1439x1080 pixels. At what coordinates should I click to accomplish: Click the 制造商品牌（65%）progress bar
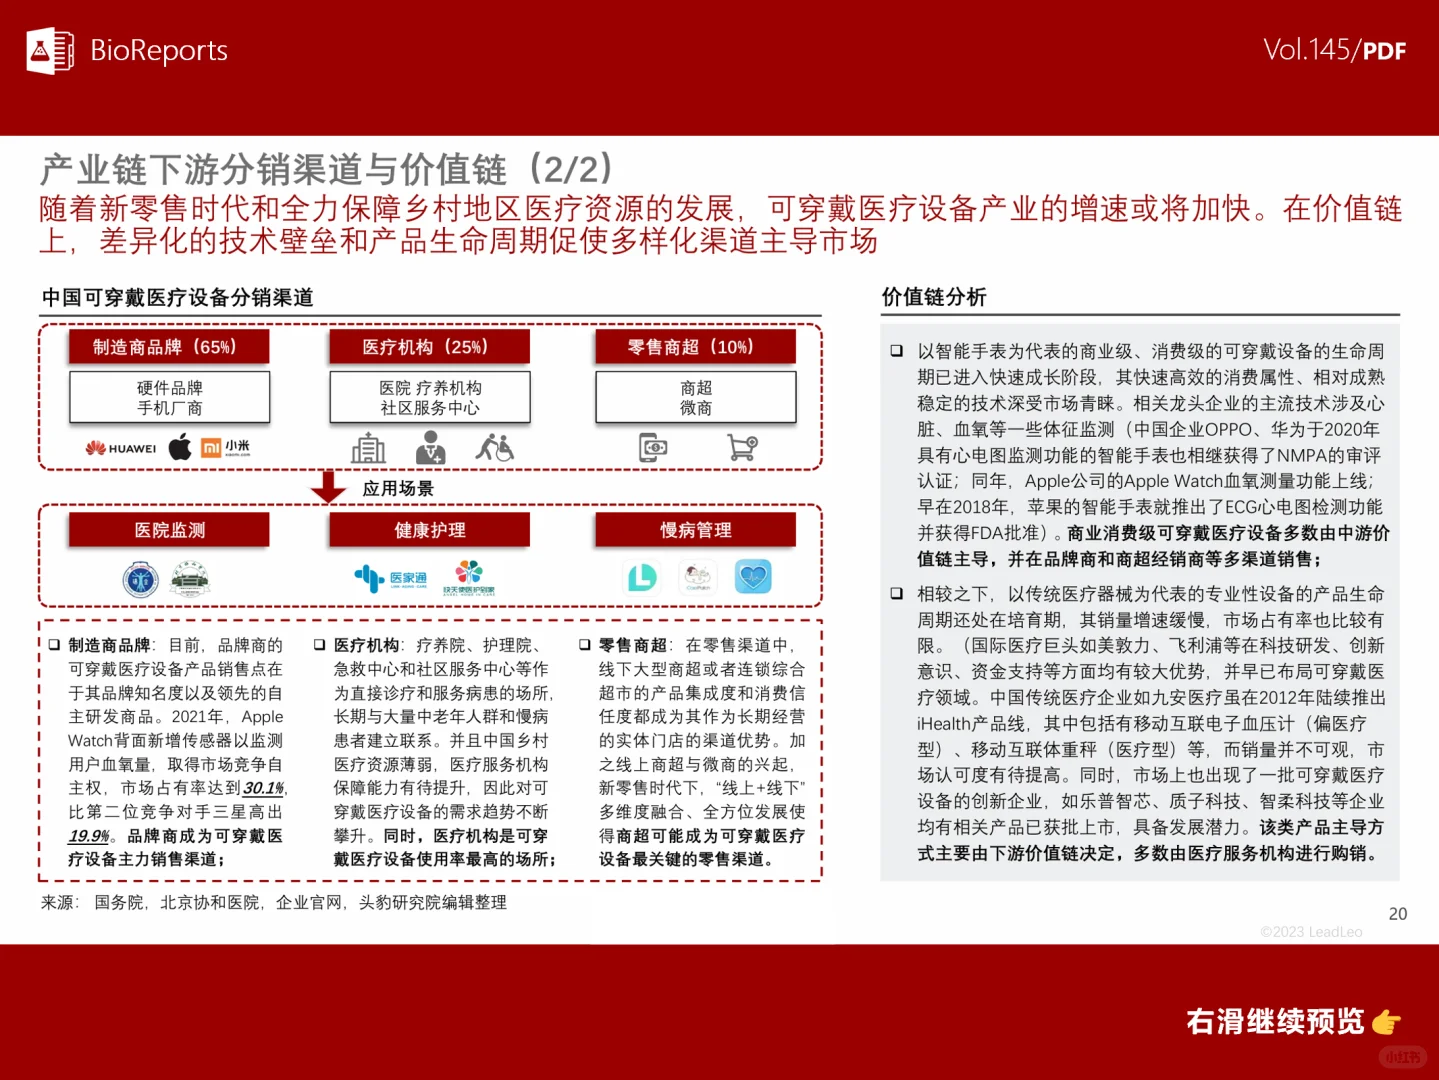coord(168,346)
